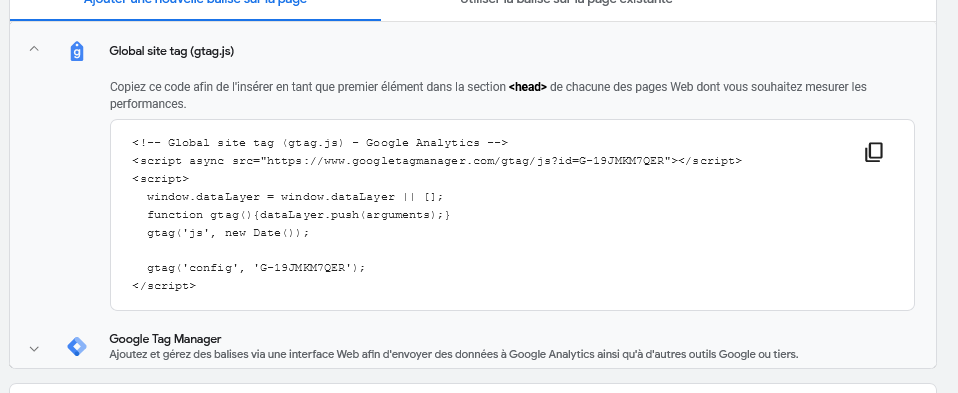Expand the Google Tag Manager section
Image resolution: width=958 pixels, height=393 pixels.
pyautogui.click(x=34, y=349)
